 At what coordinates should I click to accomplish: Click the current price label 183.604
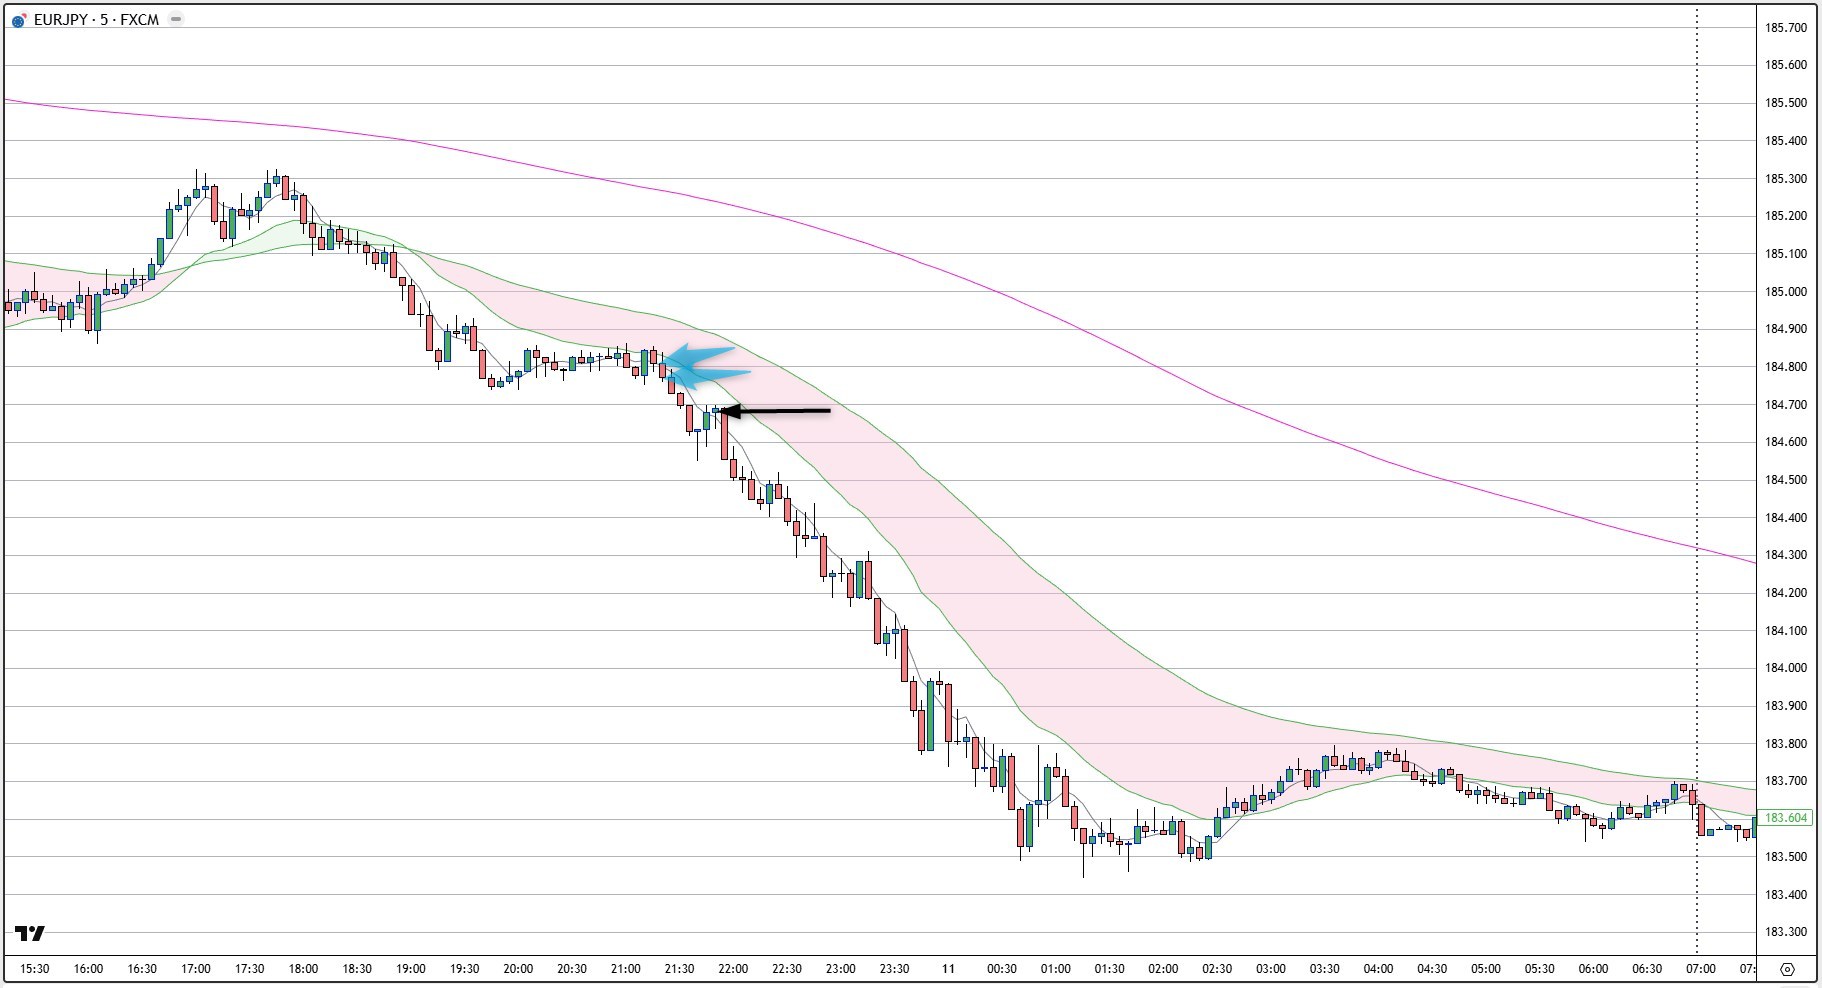tap(1786, 817)
